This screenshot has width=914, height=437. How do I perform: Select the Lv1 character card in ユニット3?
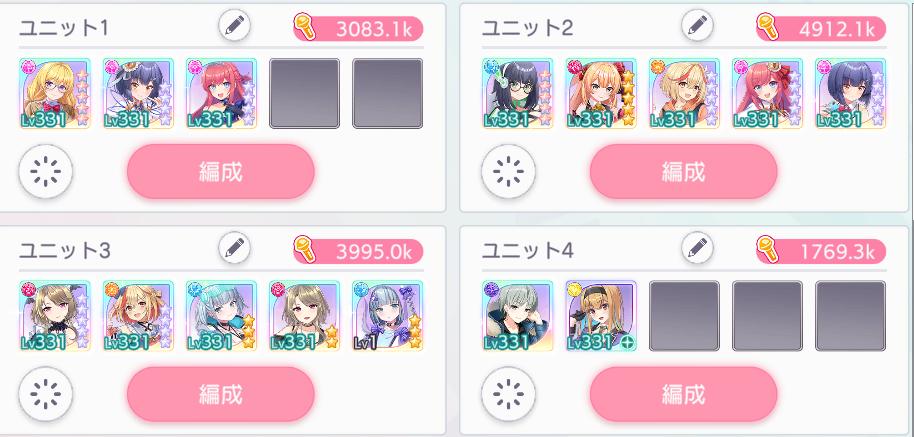[388, 316]
